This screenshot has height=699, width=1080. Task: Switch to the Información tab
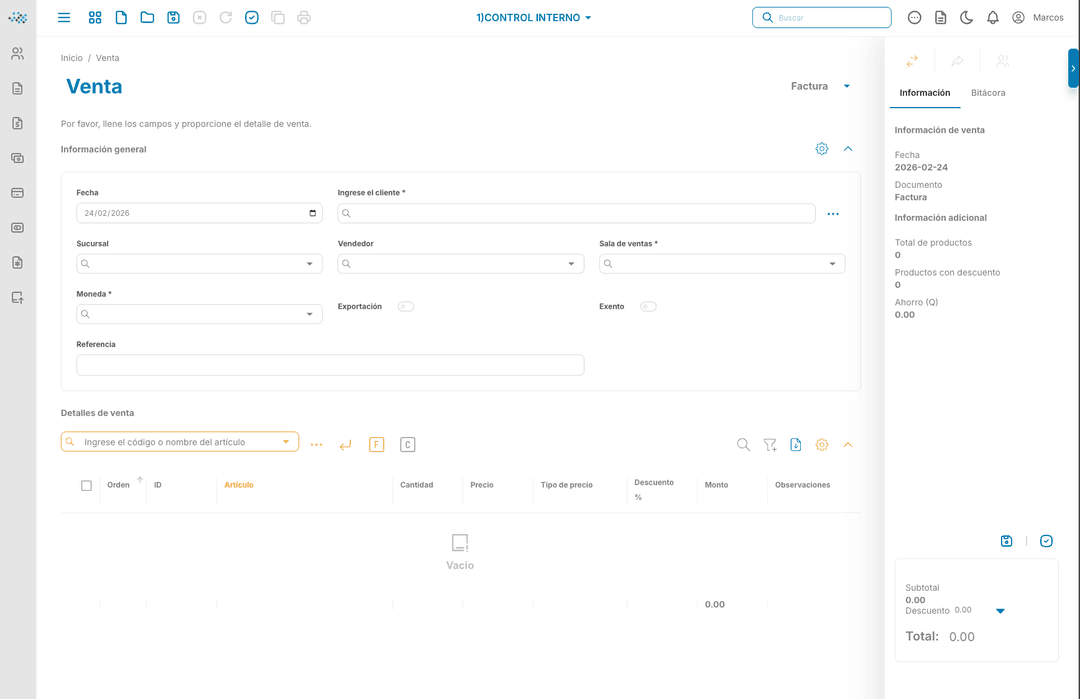[x=924, y=93]
